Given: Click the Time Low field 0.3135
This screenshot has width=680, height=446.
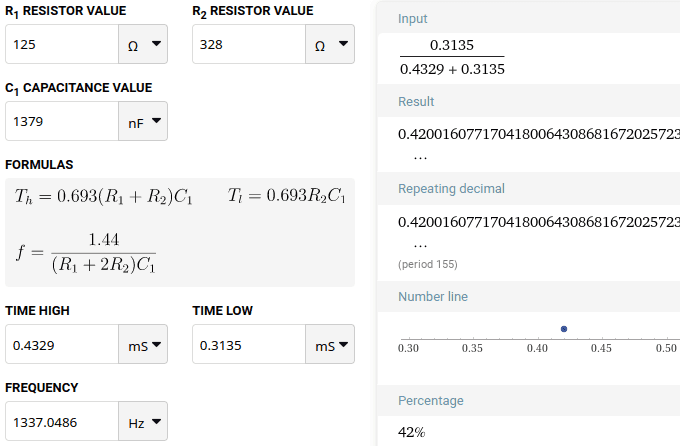Looking at the screenshot, I should click(249, 344).
